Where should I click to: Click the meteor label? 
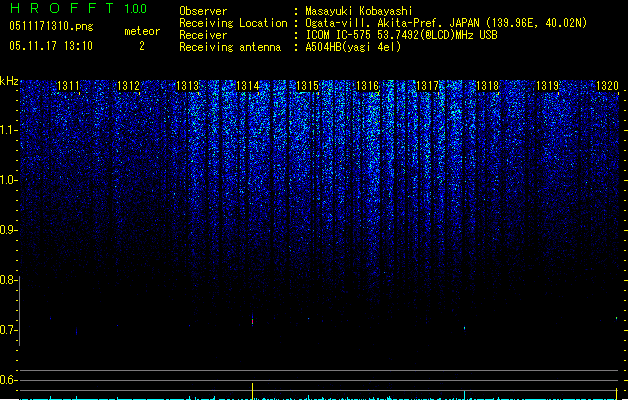click(x=142, y=31)
